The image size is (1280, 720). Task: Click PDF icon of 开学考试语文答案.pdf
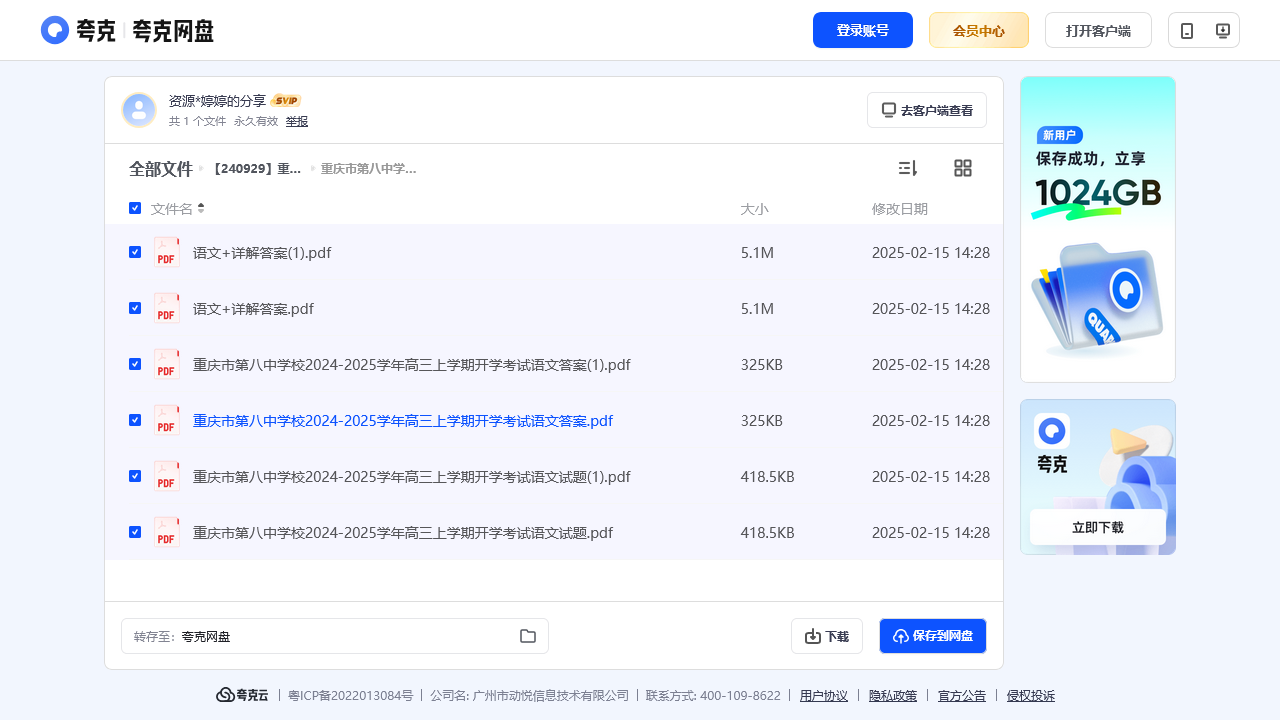167,420
